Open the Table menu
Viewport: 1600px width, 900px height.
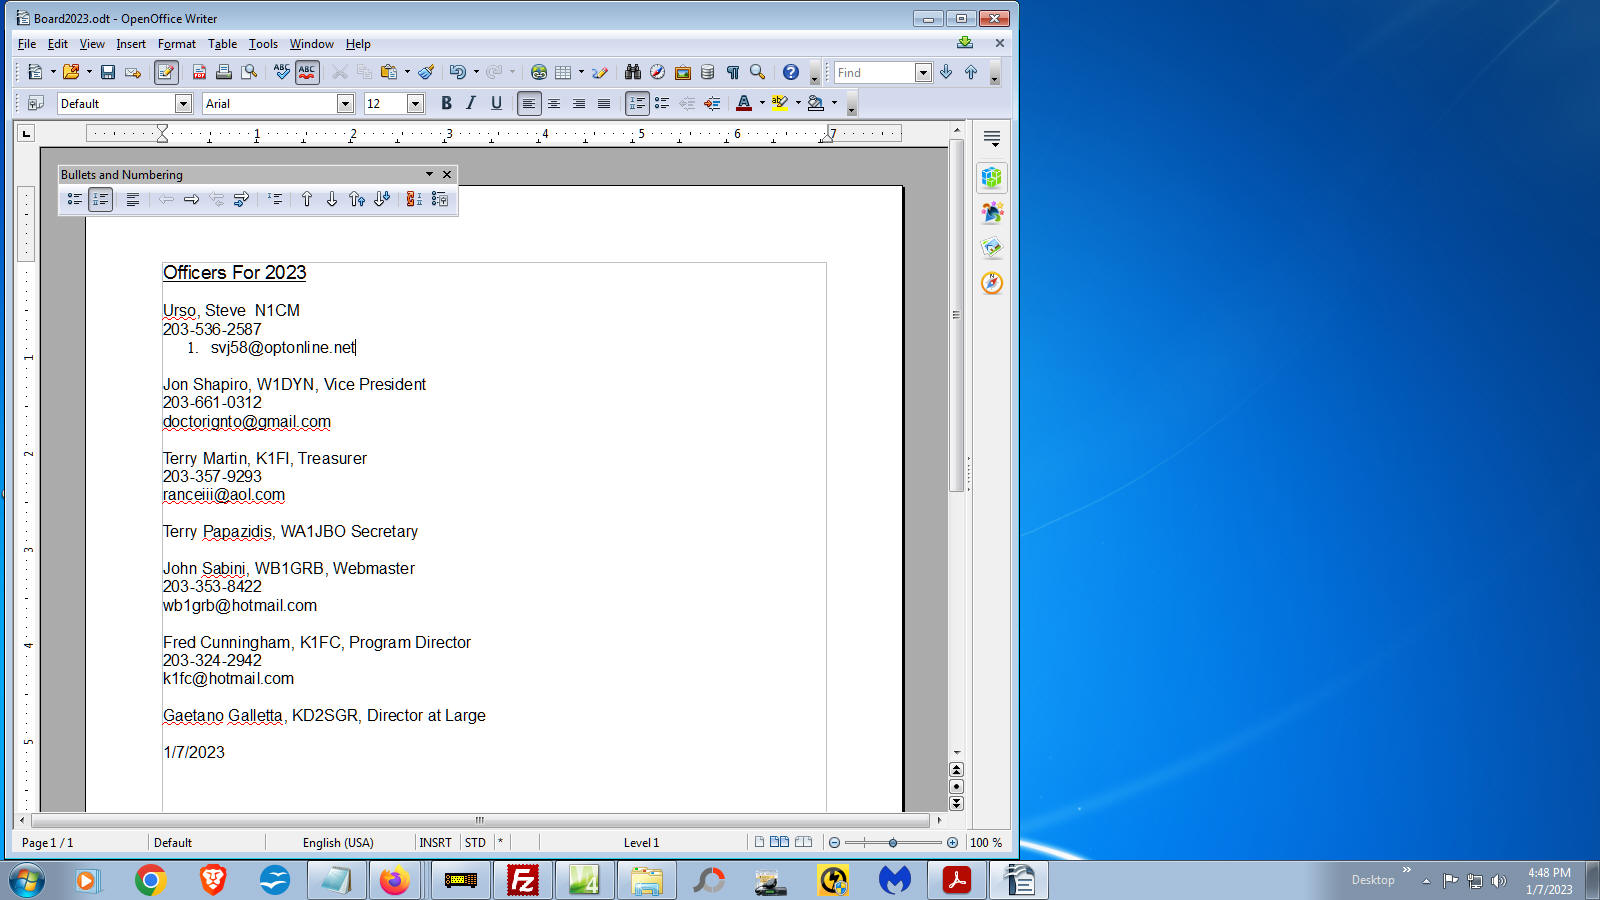222,44
